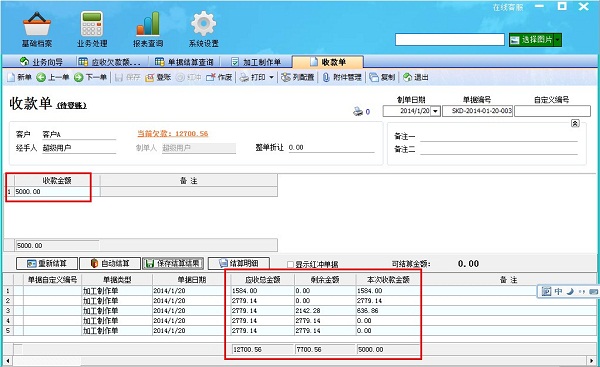Edit the 经手人 field

coord(78,148)
